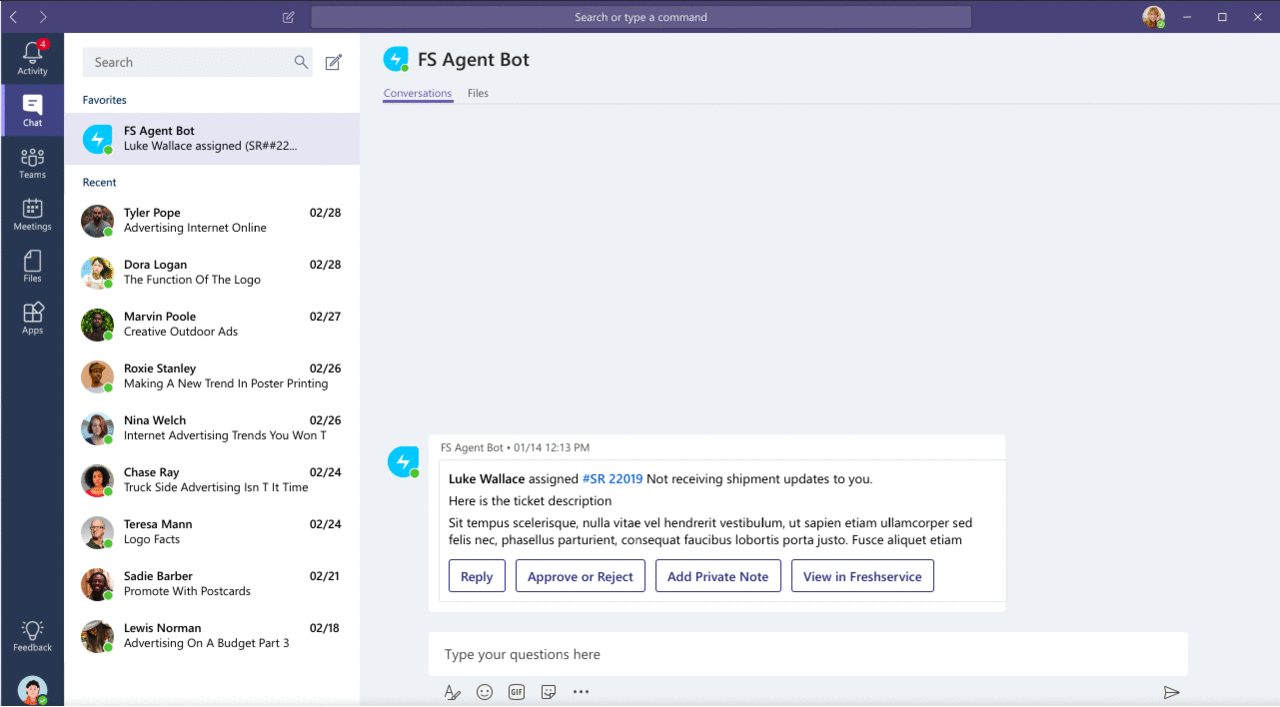Click the bot avatar beside the message

coord(402,462)
